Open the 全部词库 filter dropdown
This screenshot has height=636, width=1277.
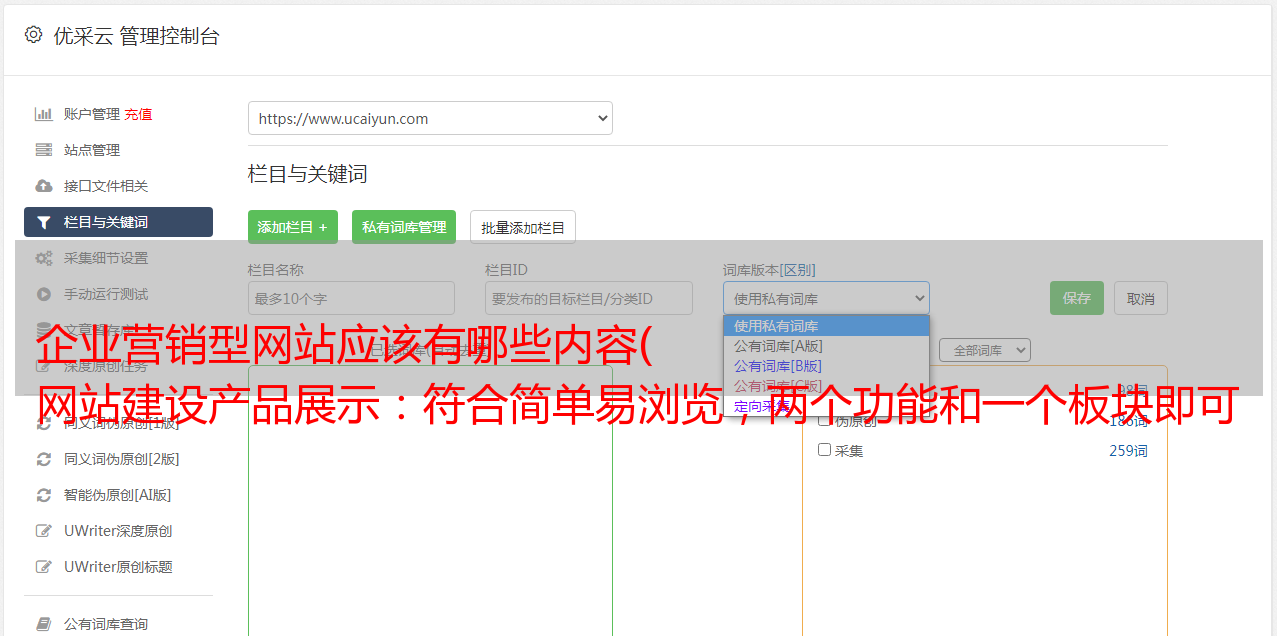[x=984, y=350]
